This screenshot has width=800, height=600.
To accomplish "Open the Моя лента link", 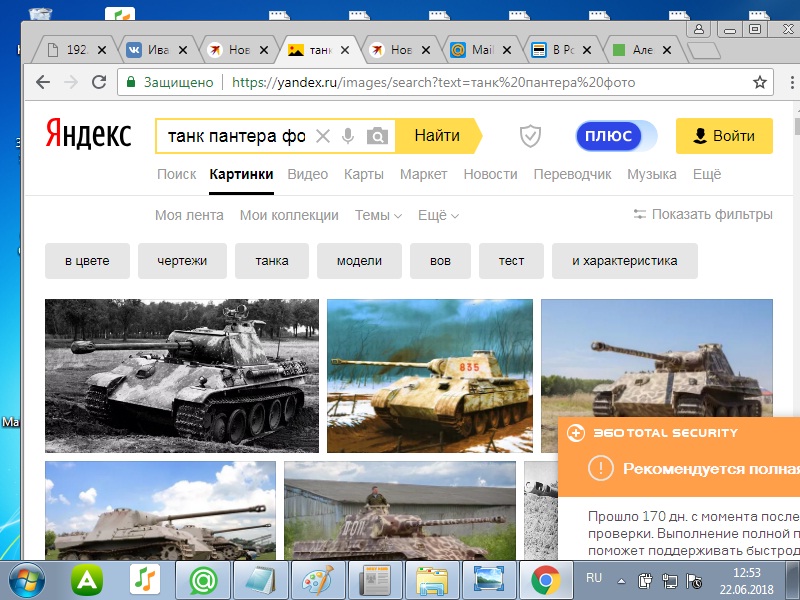I will [x=189, y=215].
